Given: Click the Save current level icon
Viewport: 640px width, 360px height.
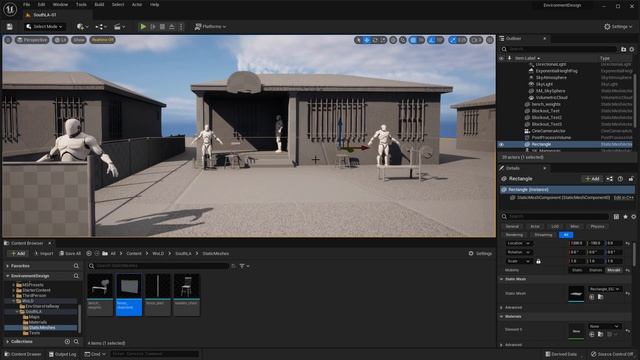Looking at the screenshot, I should point(9,27).
